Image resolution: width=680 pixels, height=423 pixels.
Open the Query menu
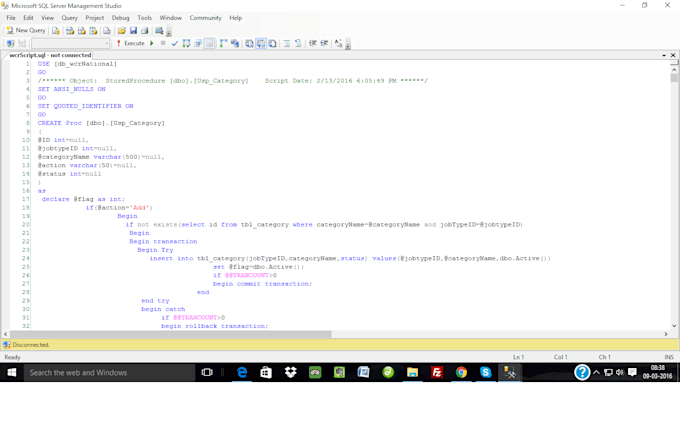point(69,18)
